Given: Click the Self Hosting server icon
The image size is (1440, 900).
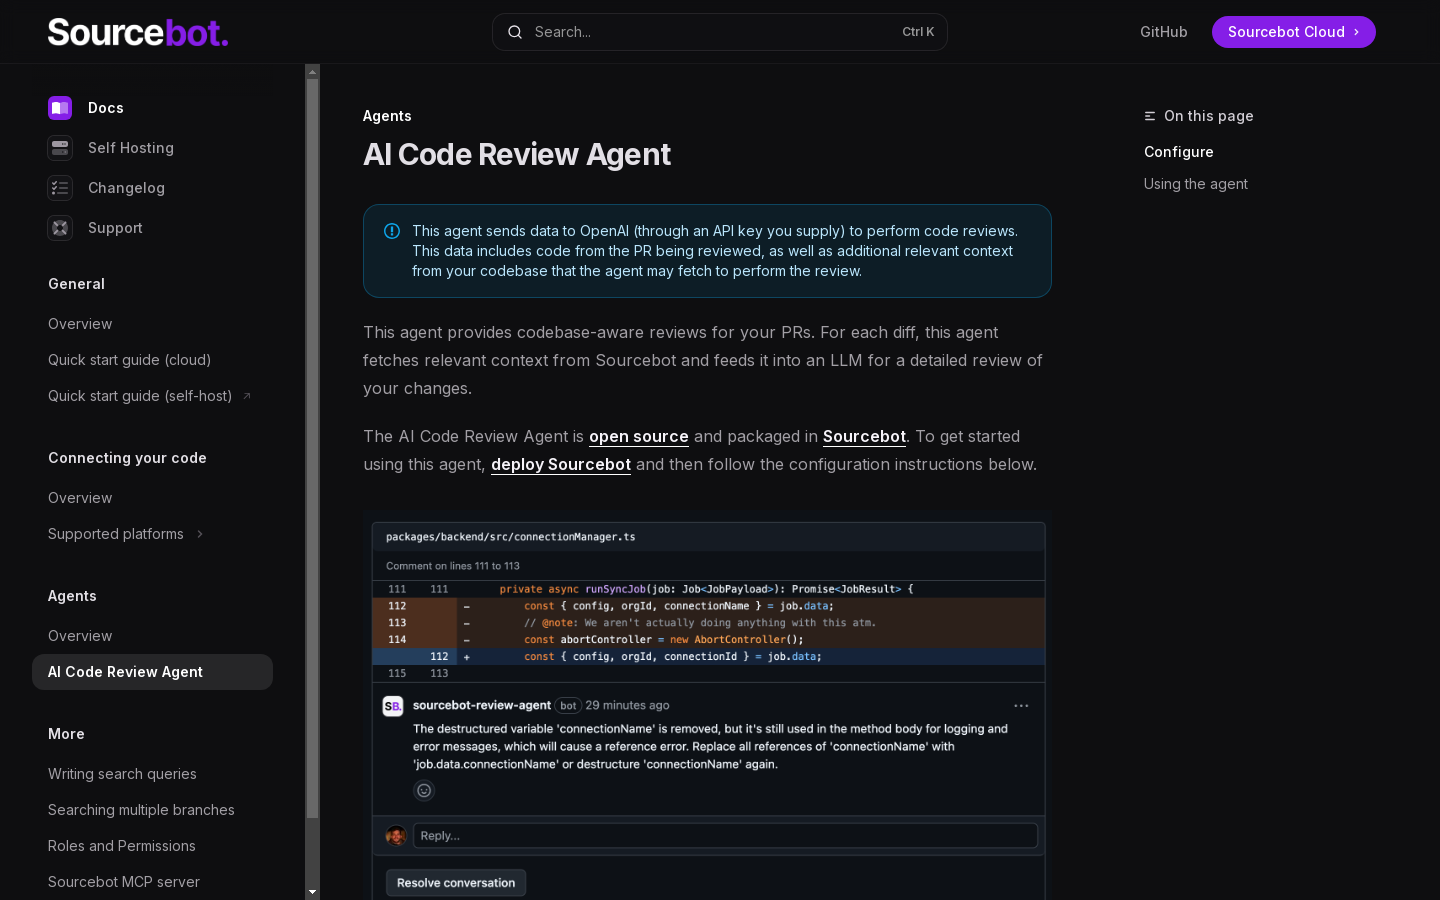Looking at the screenshot, I should pyautogui.click(x=60, y=148).
